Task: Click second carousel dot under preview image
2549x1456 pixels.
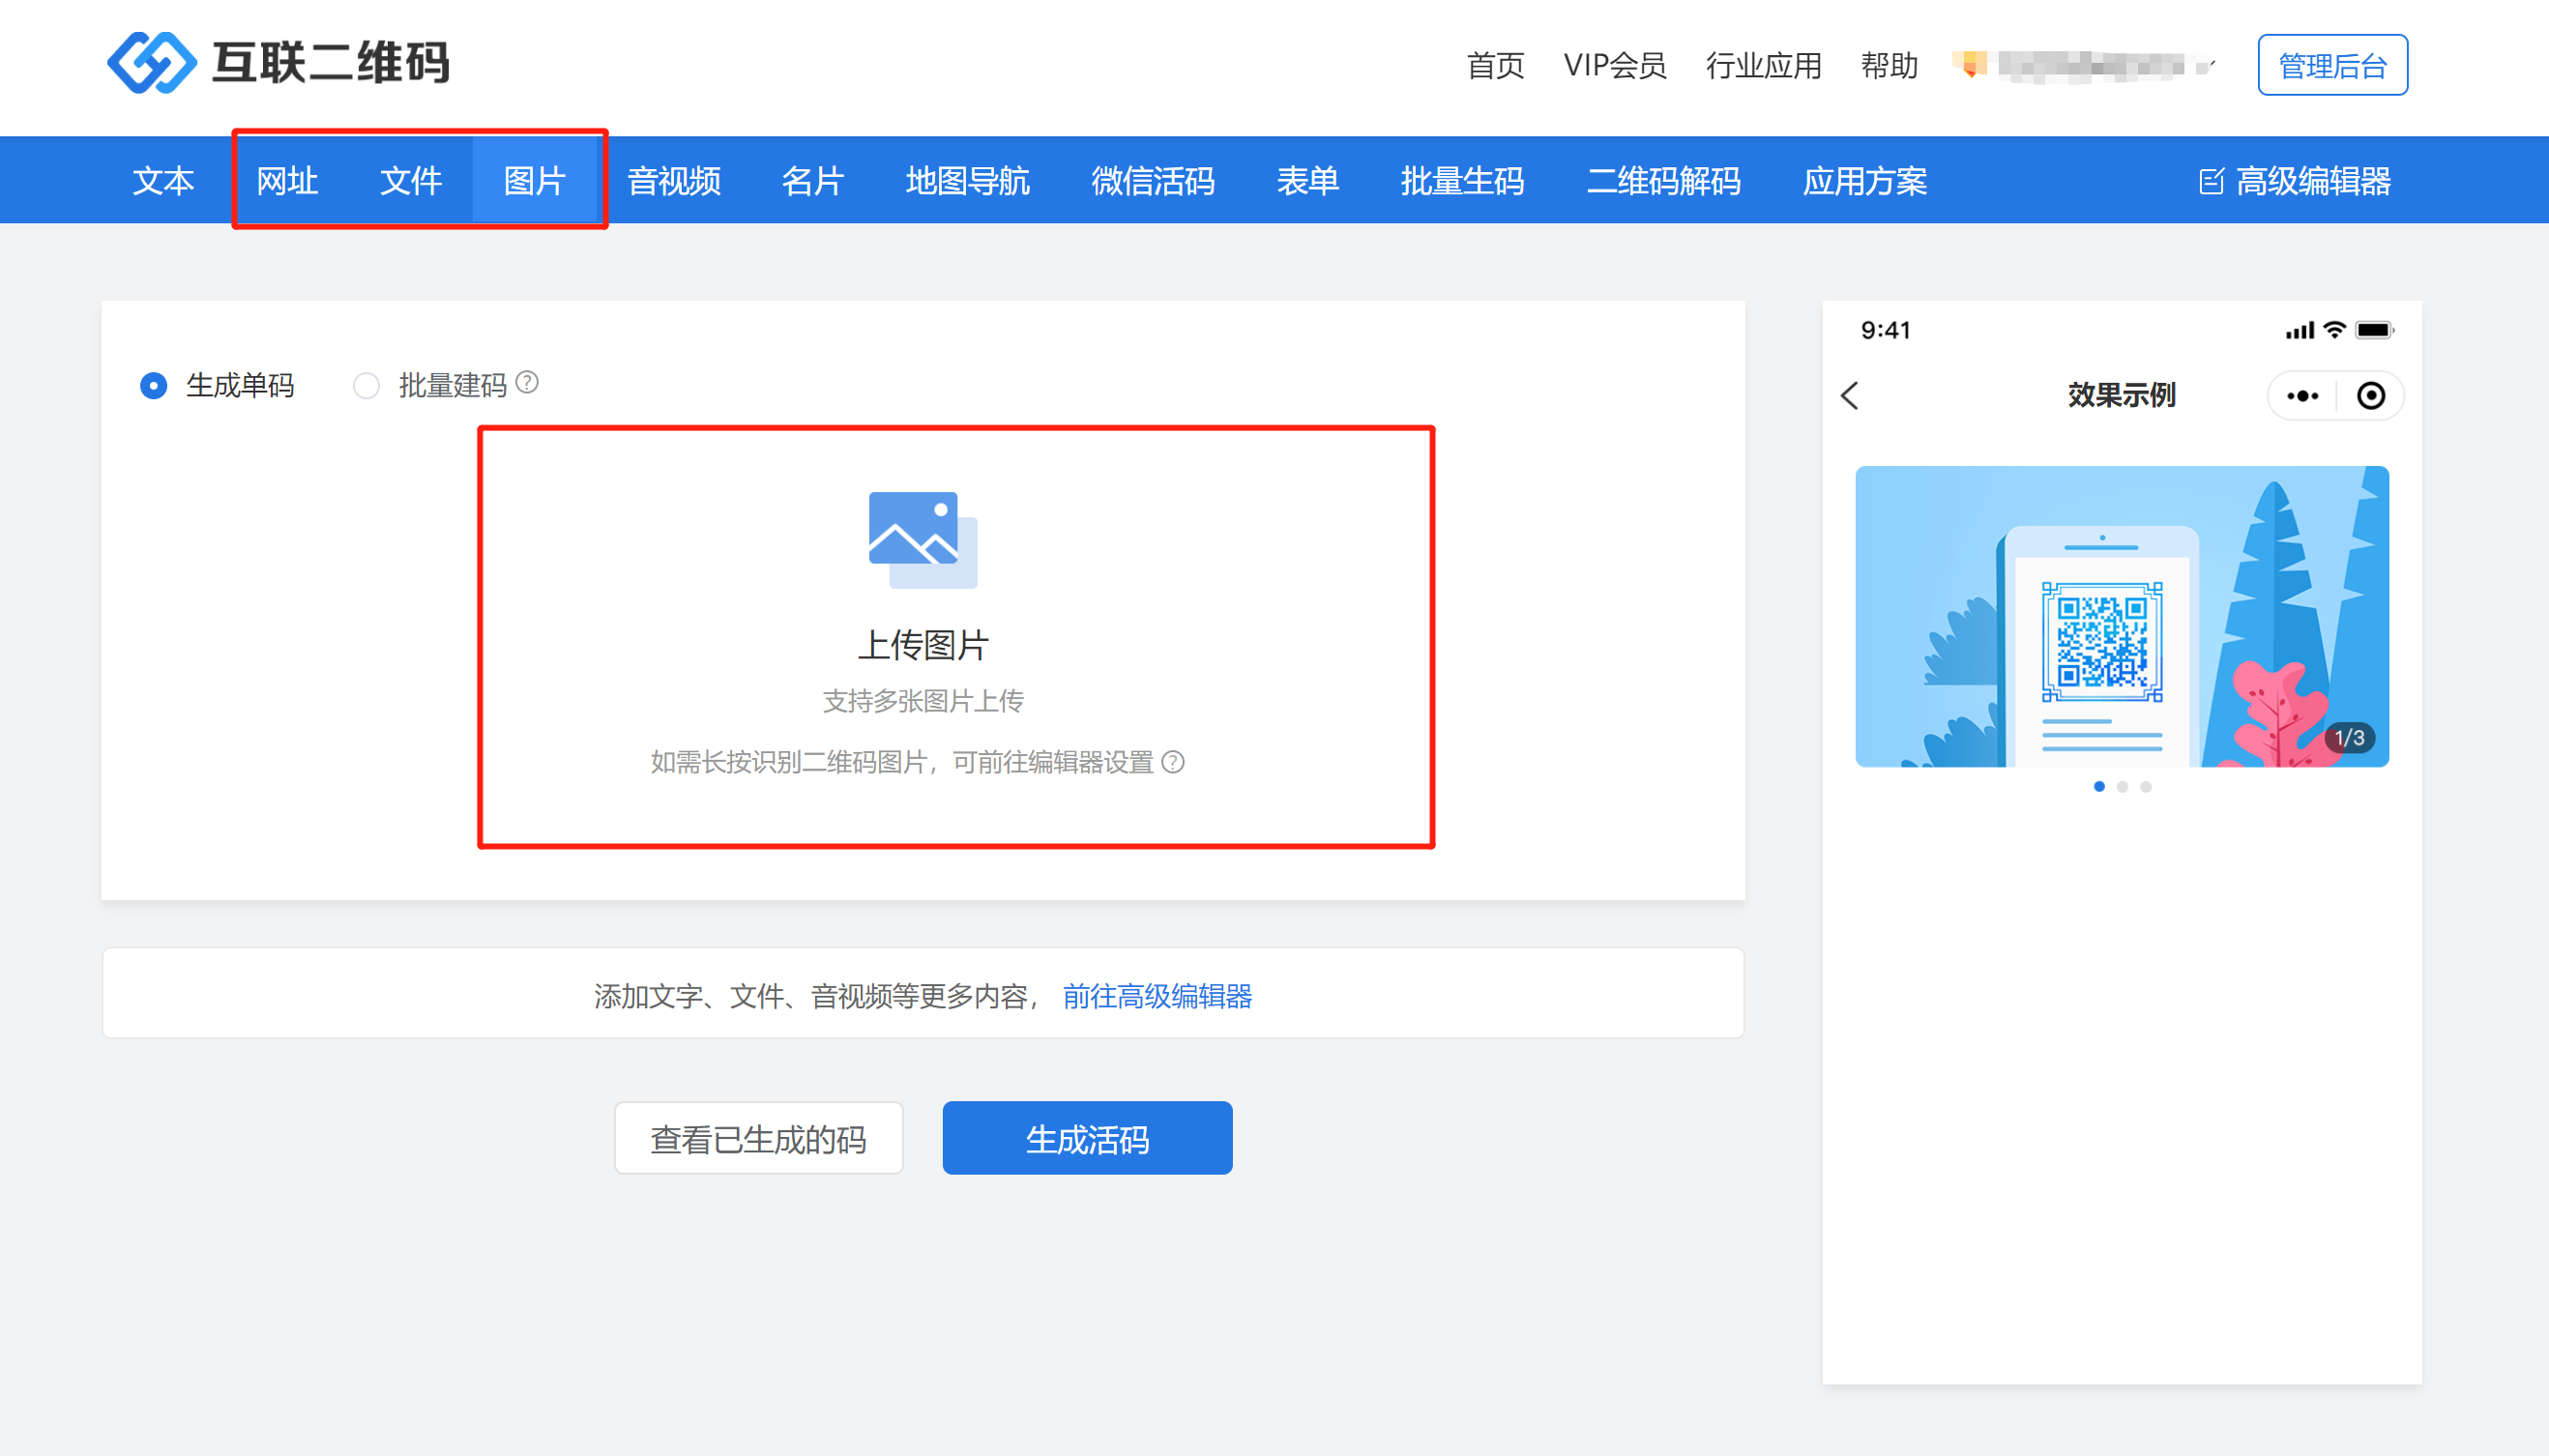Action: coord(2122,787)
